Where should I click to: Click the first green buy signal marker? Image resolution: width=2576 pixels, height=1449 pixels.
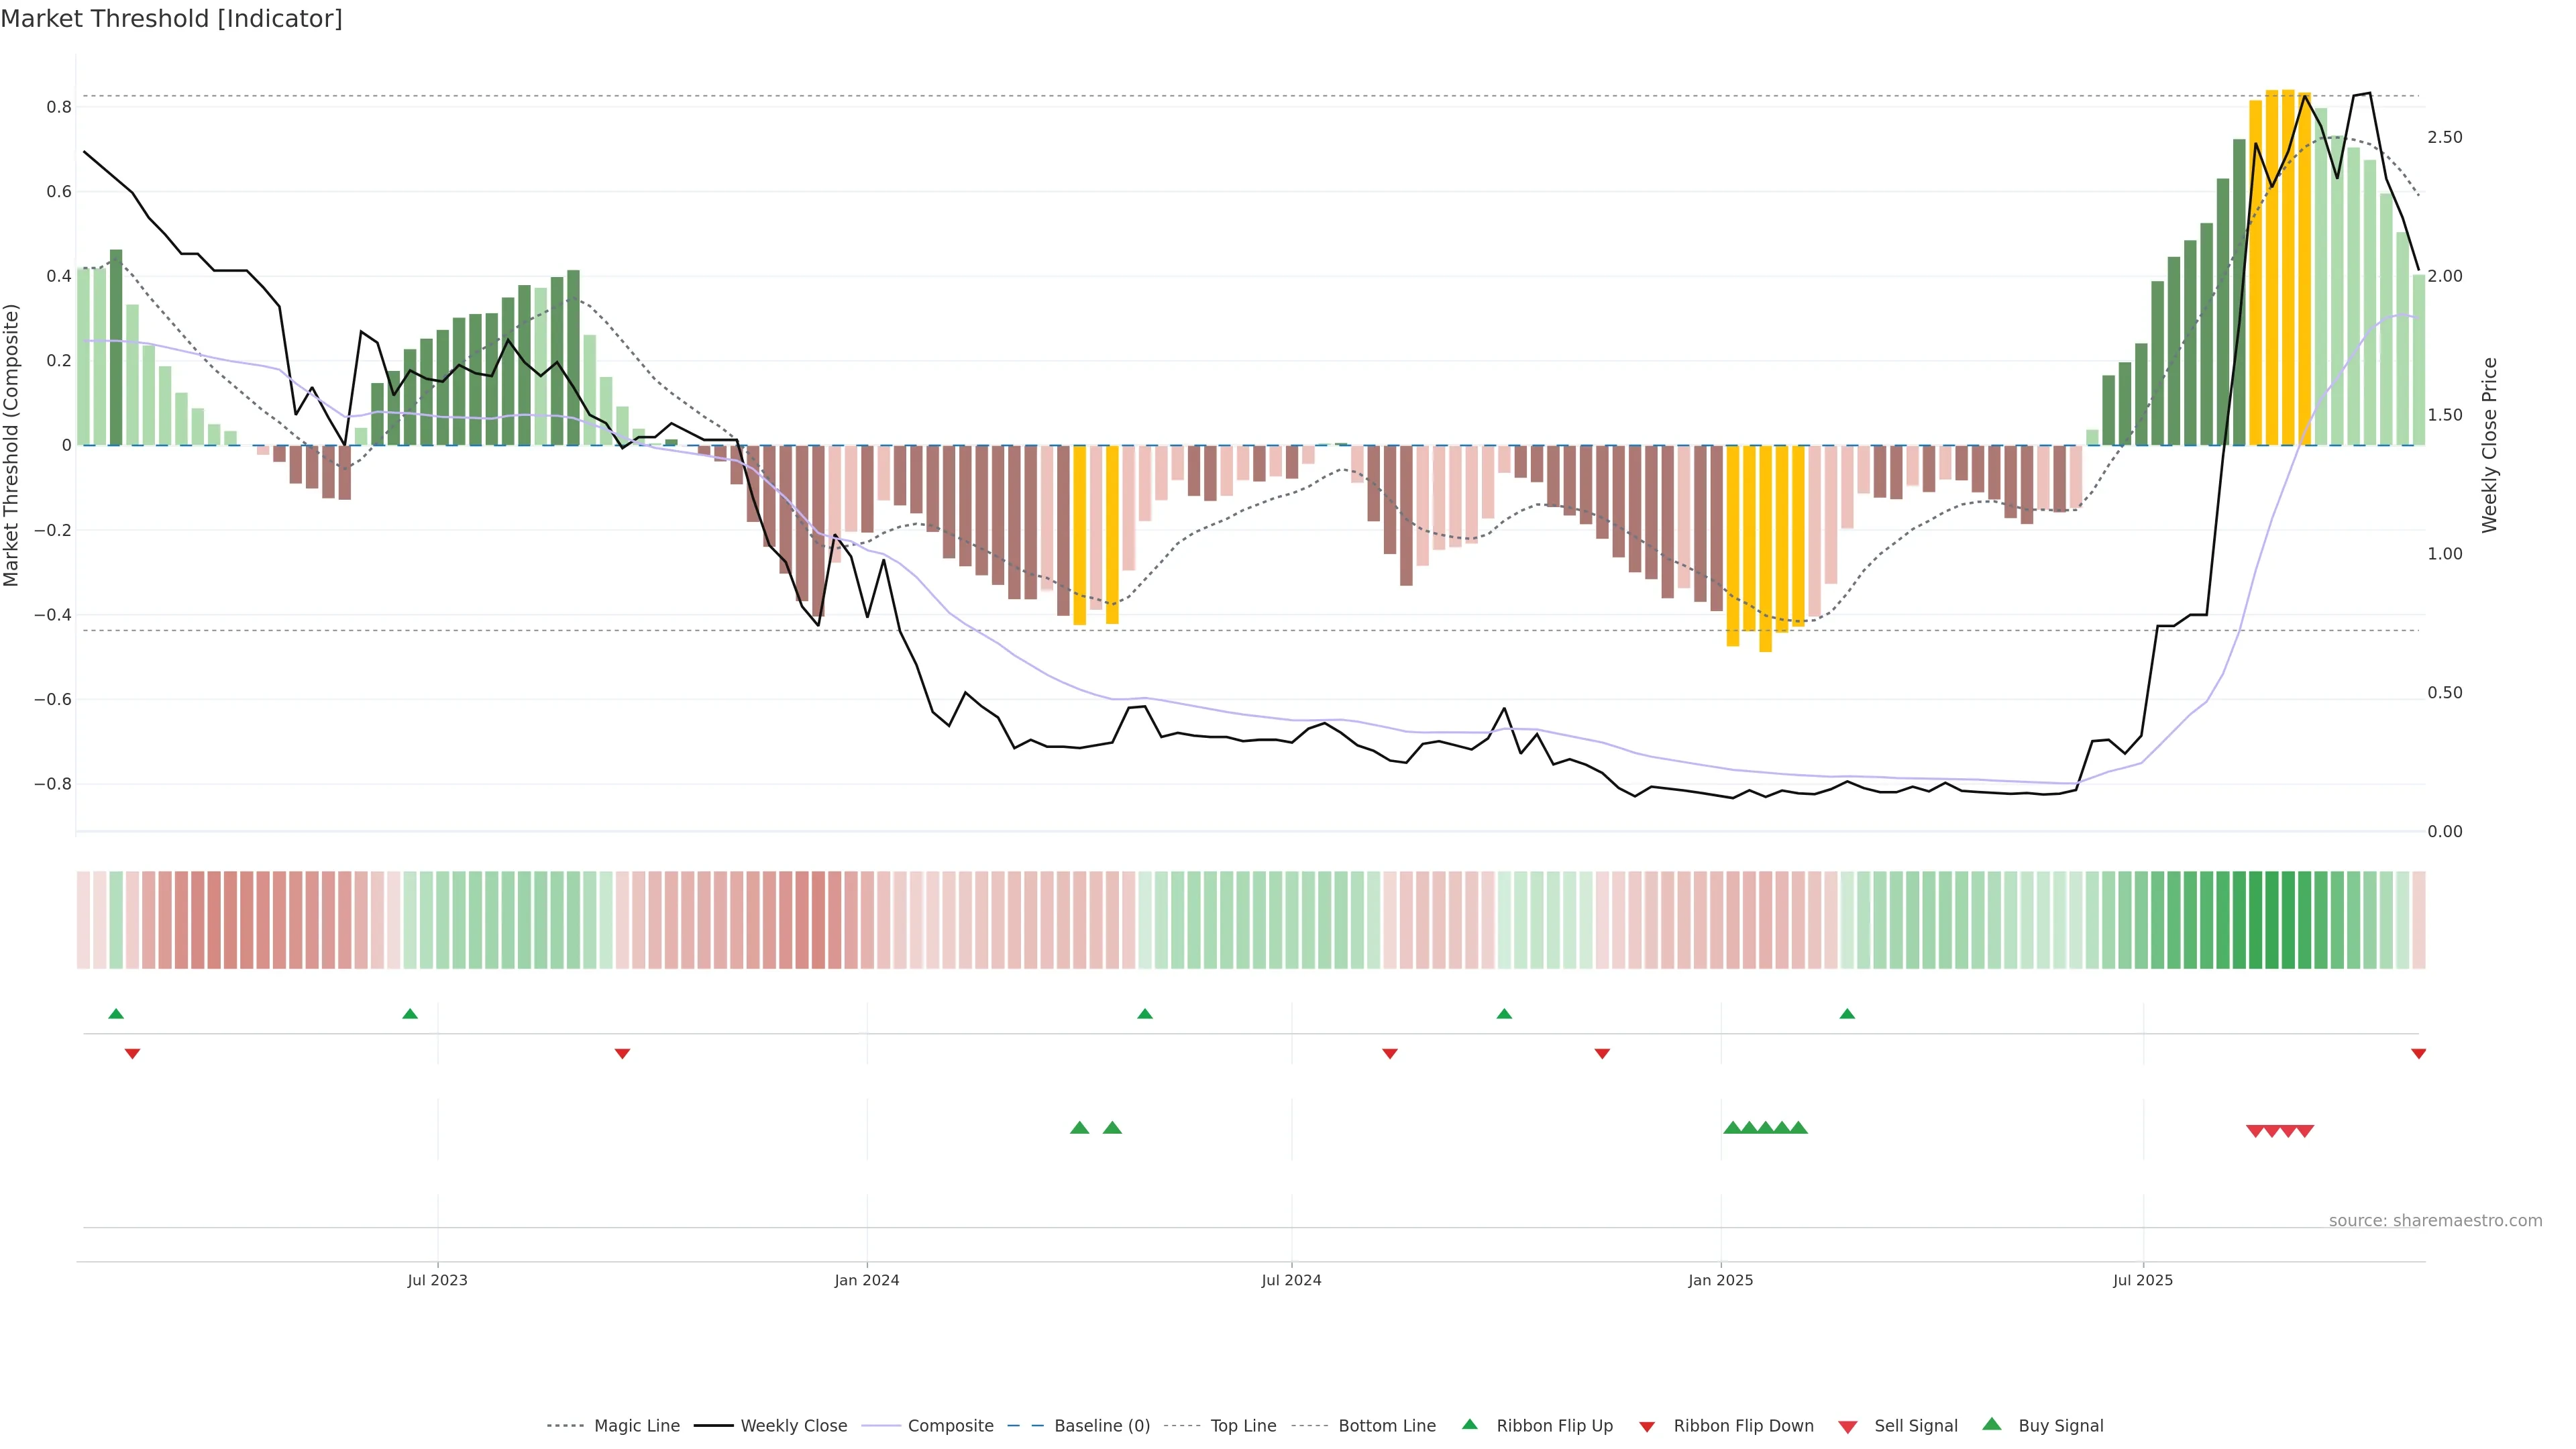(x=1079, y=1128)
